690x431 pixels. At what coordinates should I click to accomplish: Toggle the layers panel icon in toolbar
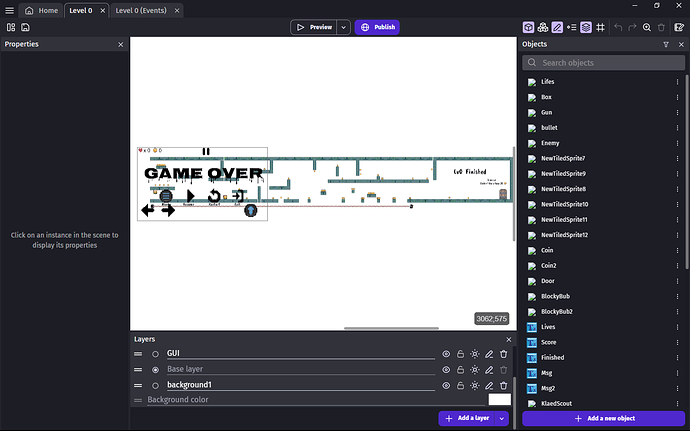586,27
